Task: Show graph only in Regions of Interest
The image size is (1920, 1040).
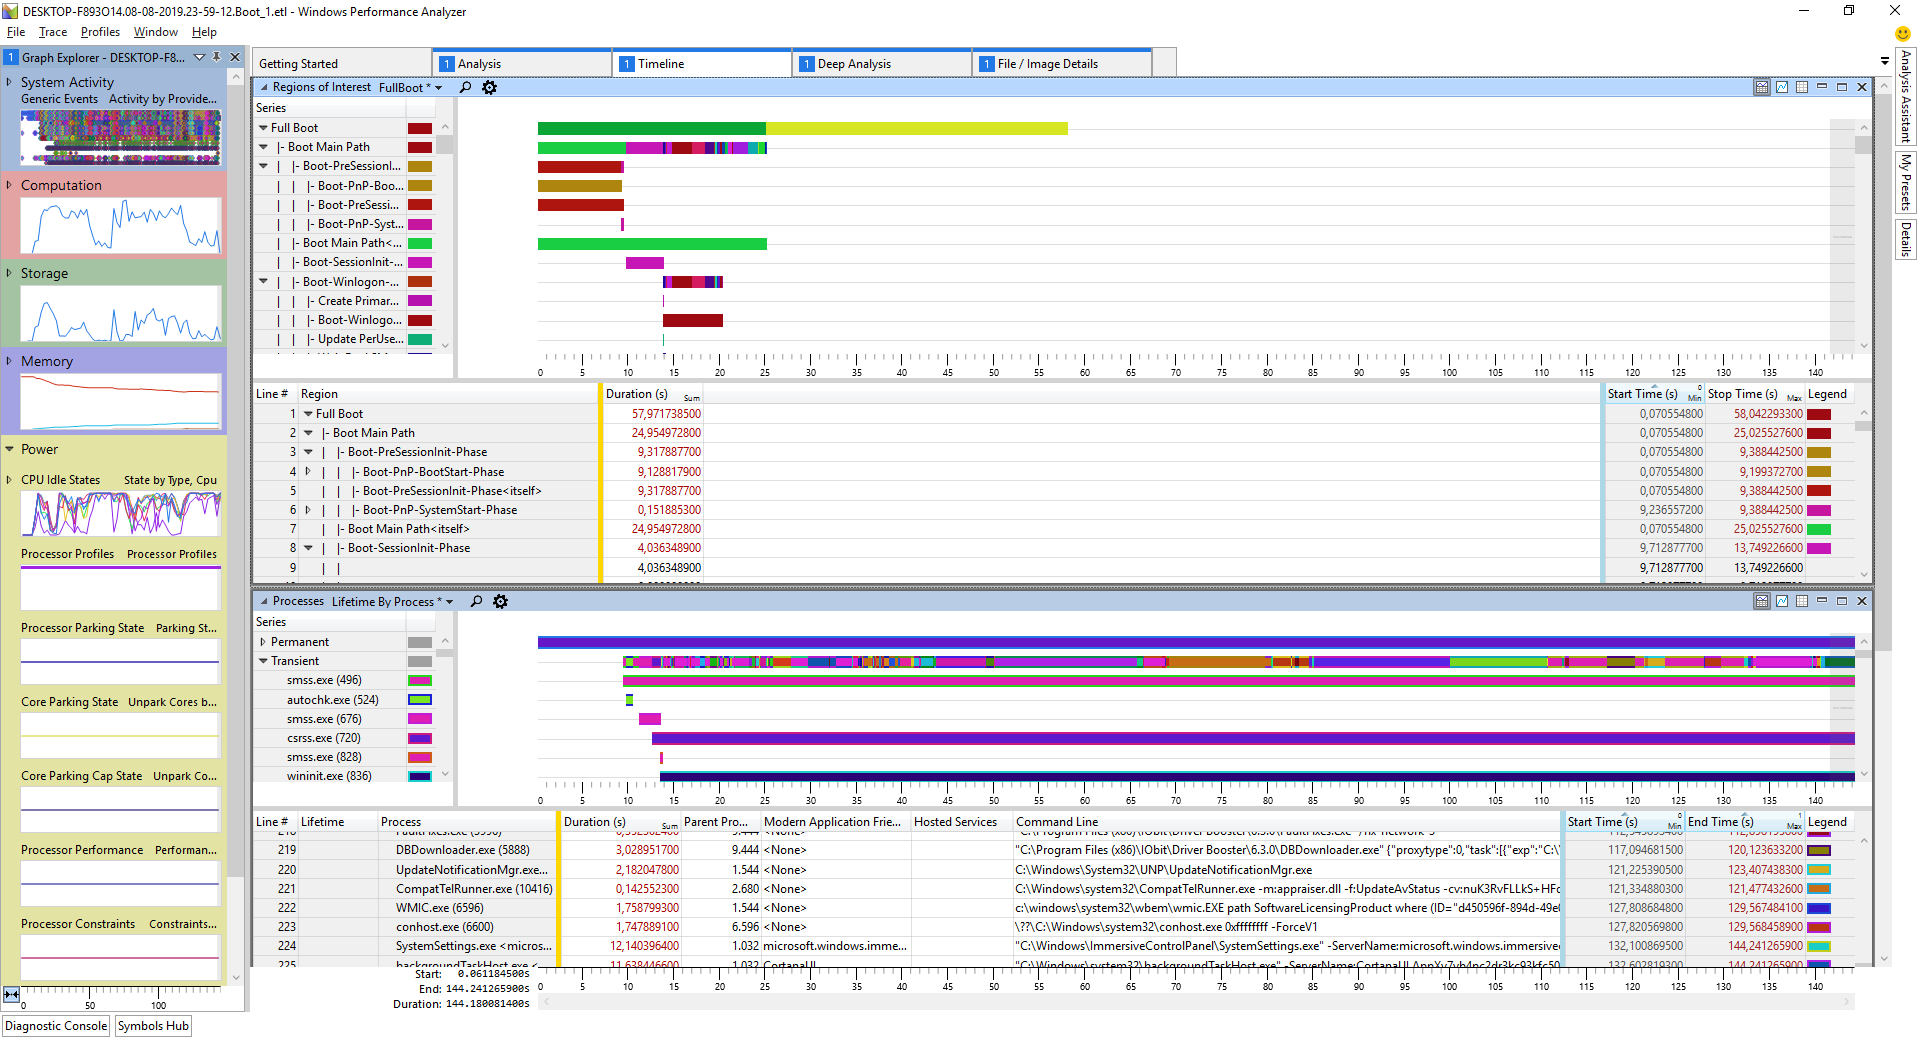Action: point(1782,87)
